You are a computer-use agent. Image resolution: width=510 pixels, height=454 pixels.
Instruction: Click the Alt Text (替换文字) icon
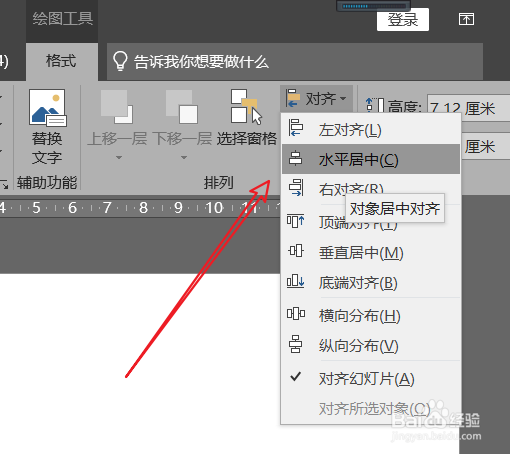pos(47,107)
